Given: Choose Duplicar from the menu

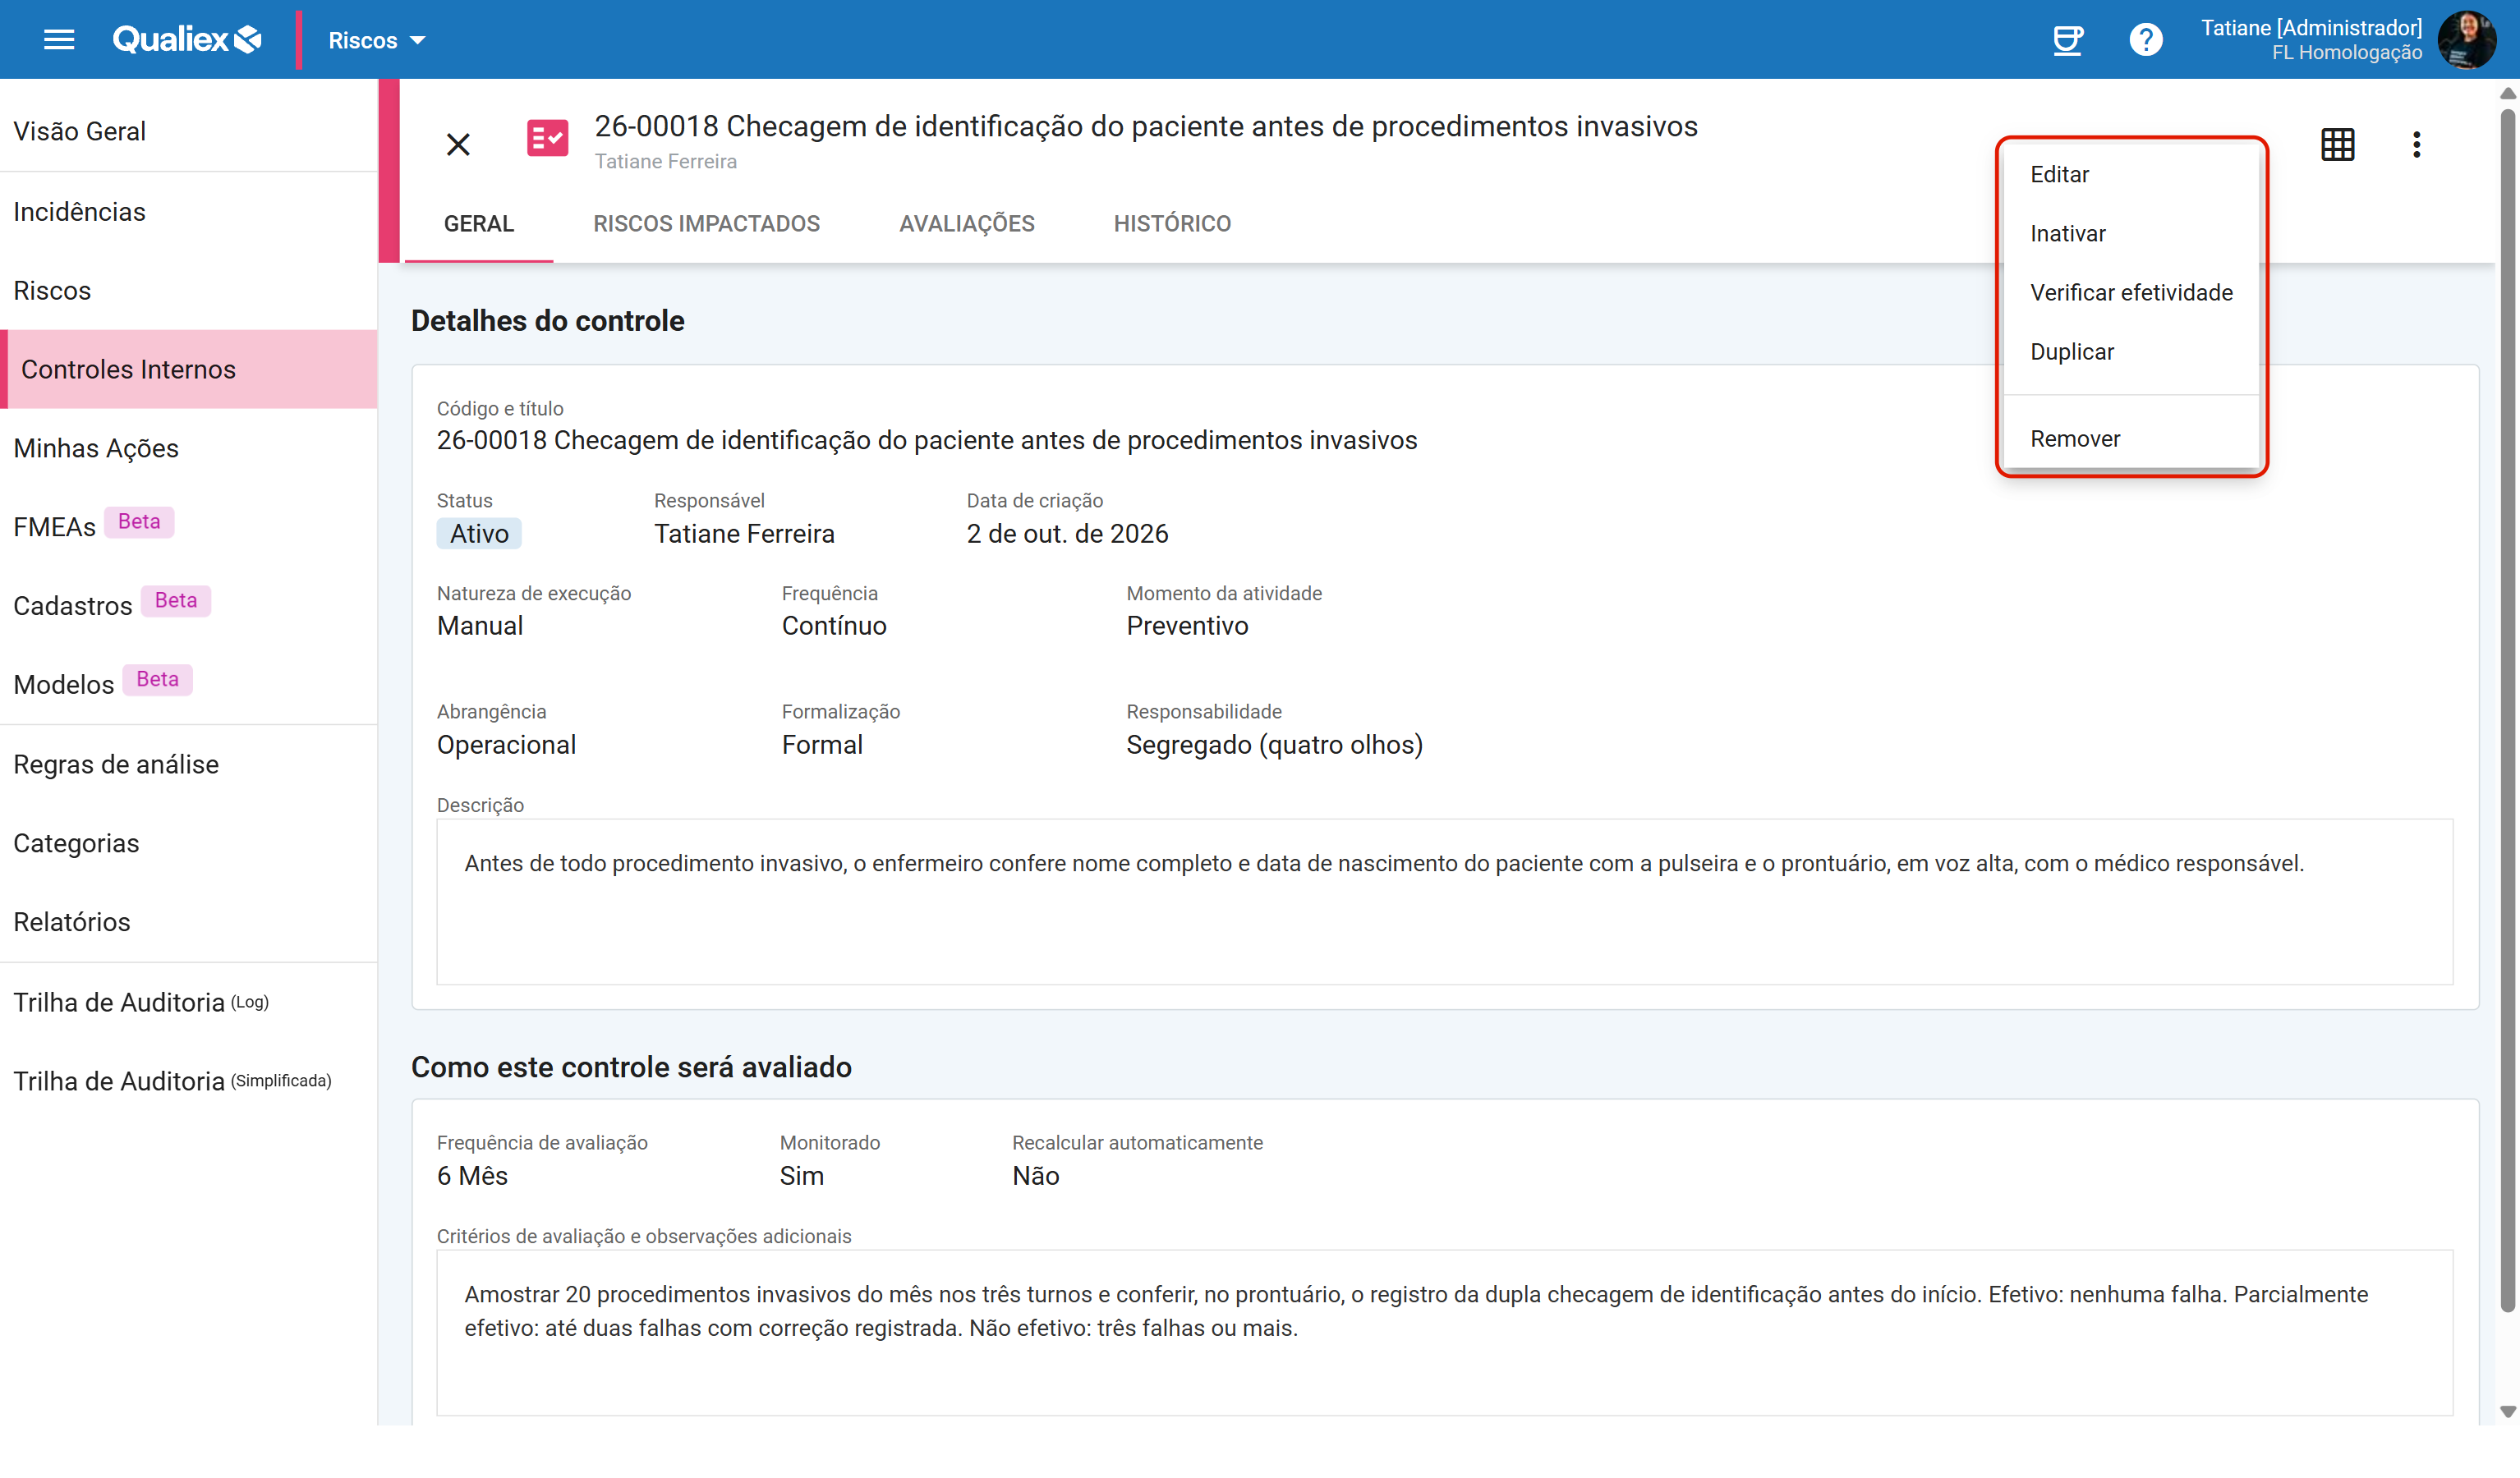Looking at the screenshot, I should 2131,351.
